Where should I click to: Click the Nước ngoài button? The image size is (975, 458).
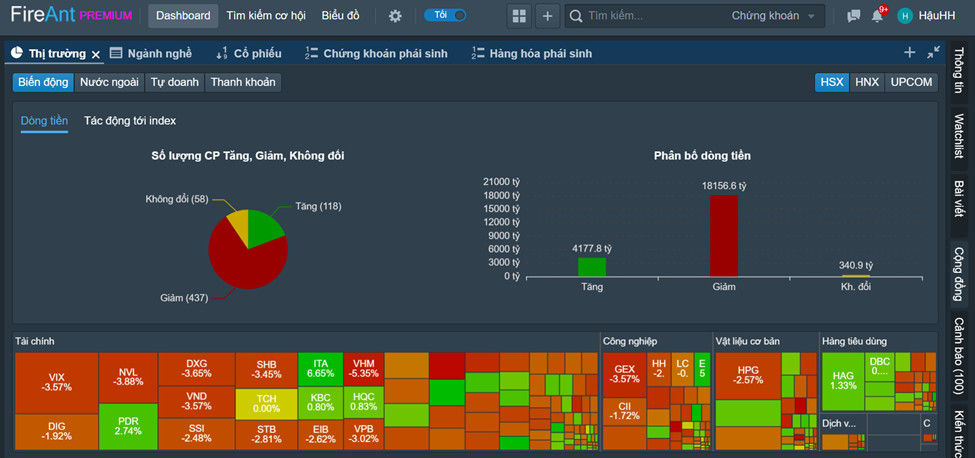(x=109, y=82)
